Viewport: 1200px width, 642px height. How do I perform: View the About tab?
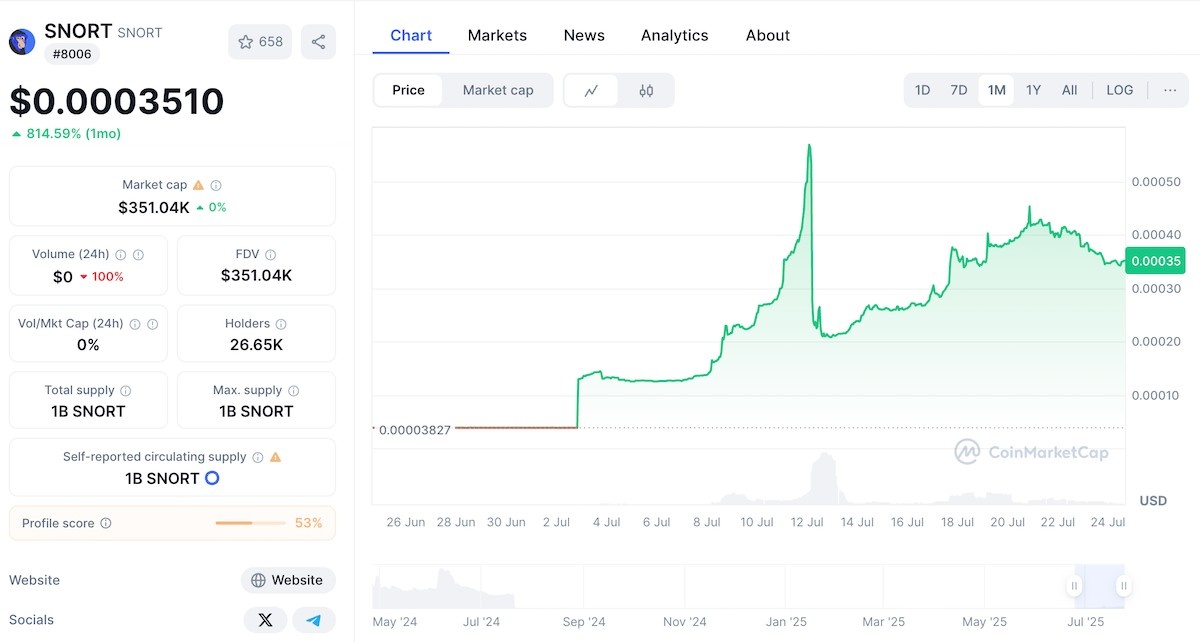768,35
